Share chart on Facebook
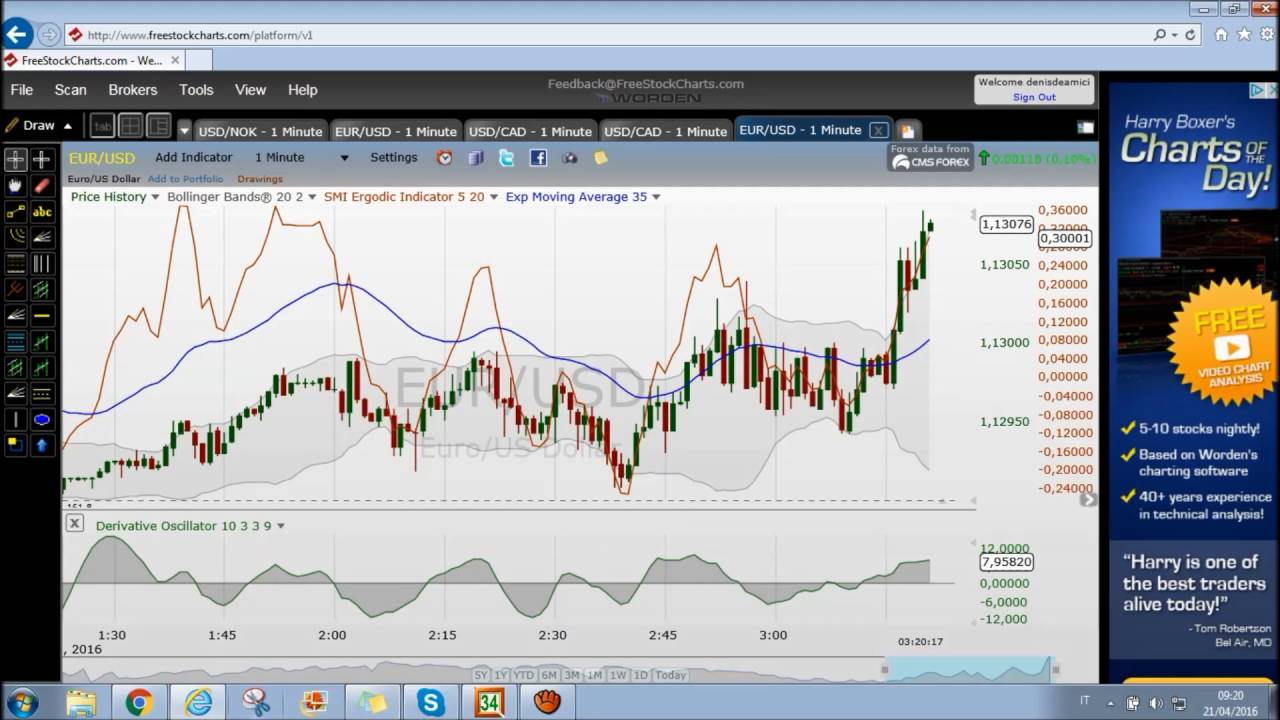 (x=538, y=158)
